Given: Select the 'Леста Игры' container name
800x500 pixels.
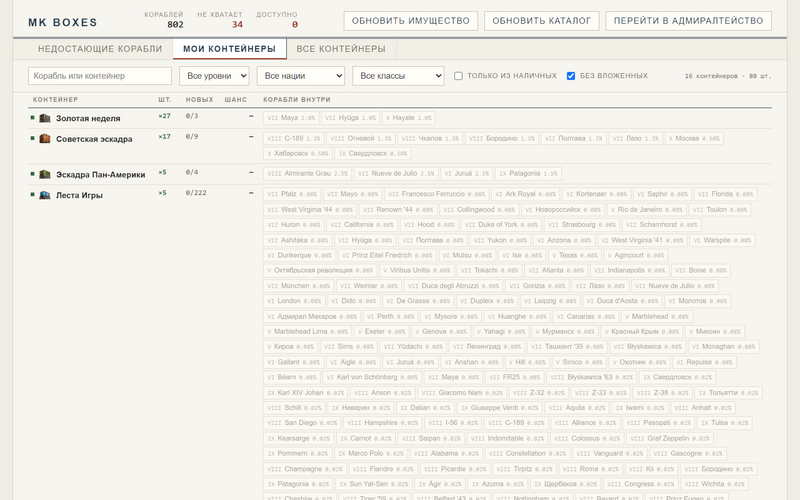Looking at the screenshot, I should point(79,195).
